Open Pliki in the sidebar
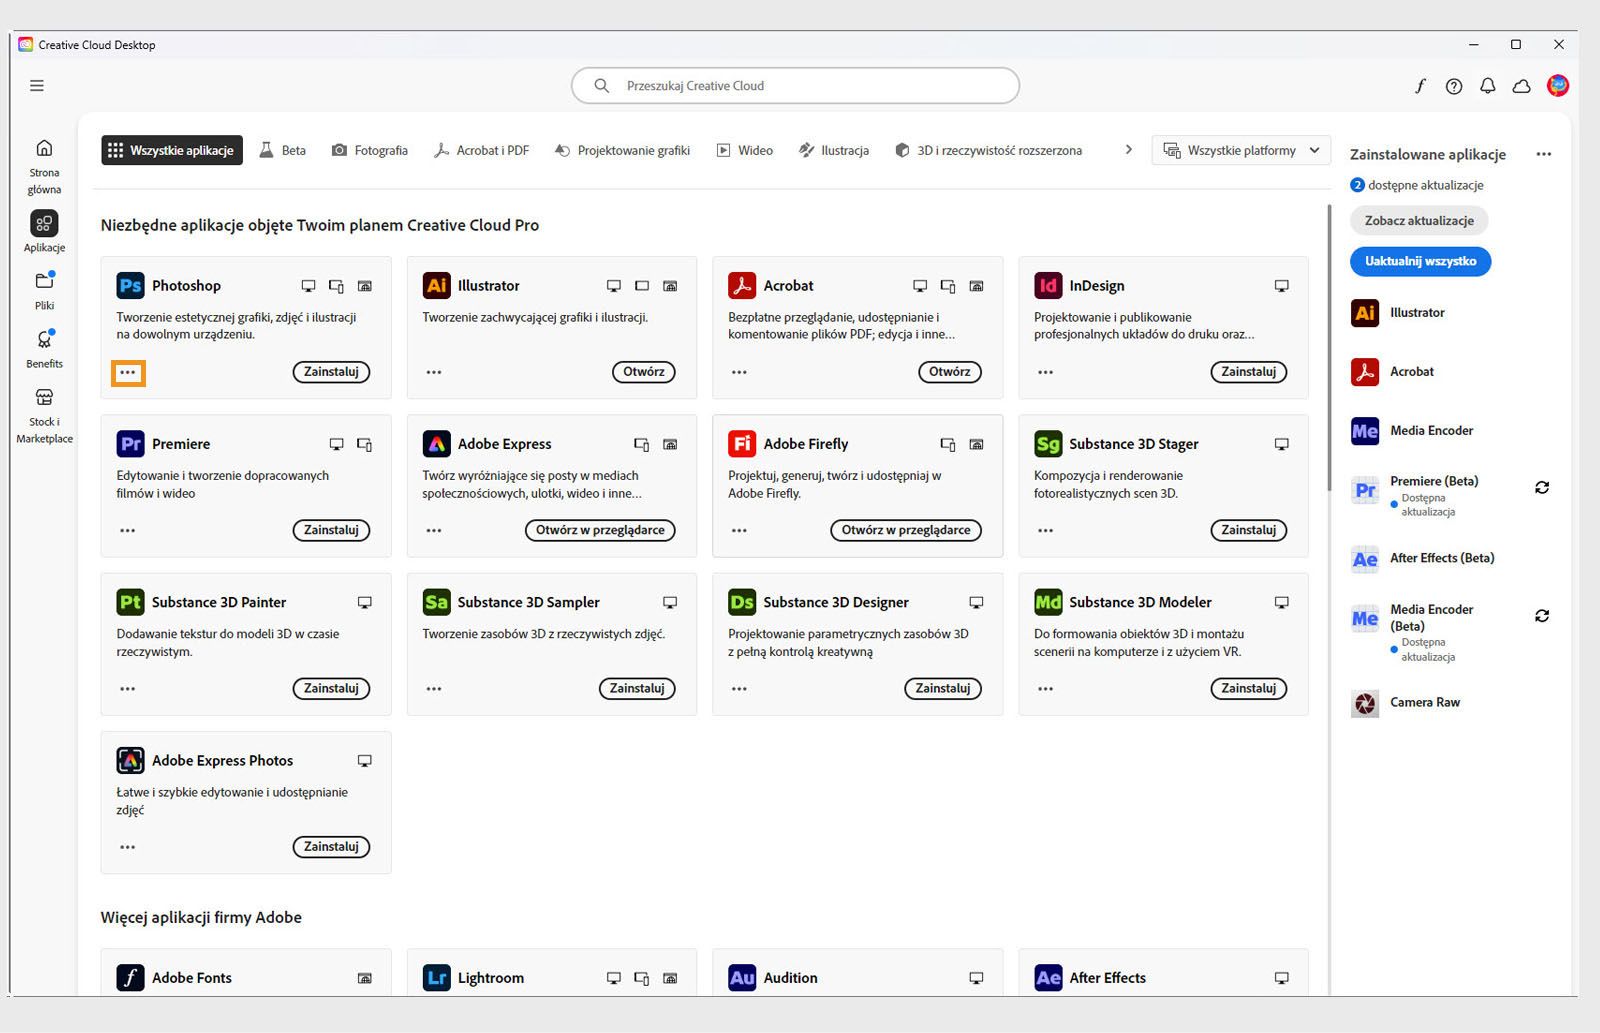 point(44,291)
